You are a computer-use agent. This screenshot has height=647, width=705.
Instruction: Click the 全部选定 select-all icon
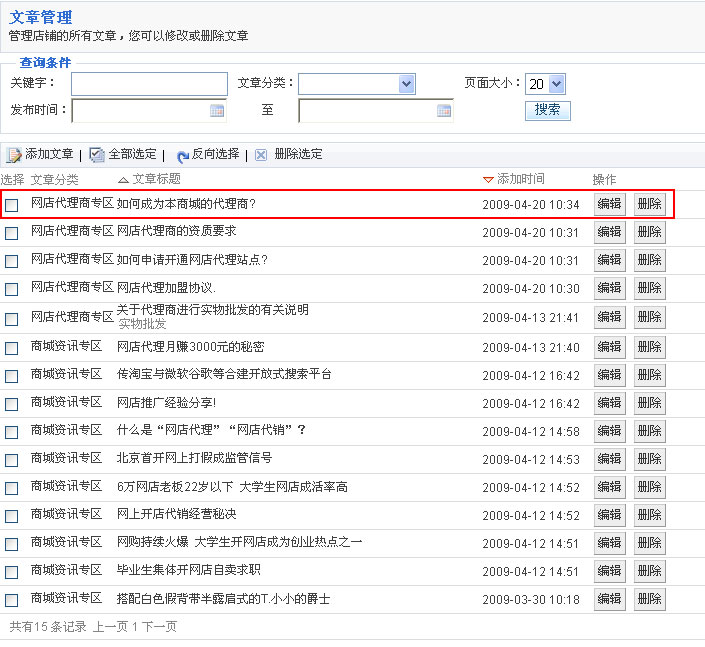pyautogui.click(x=96, y=155)
